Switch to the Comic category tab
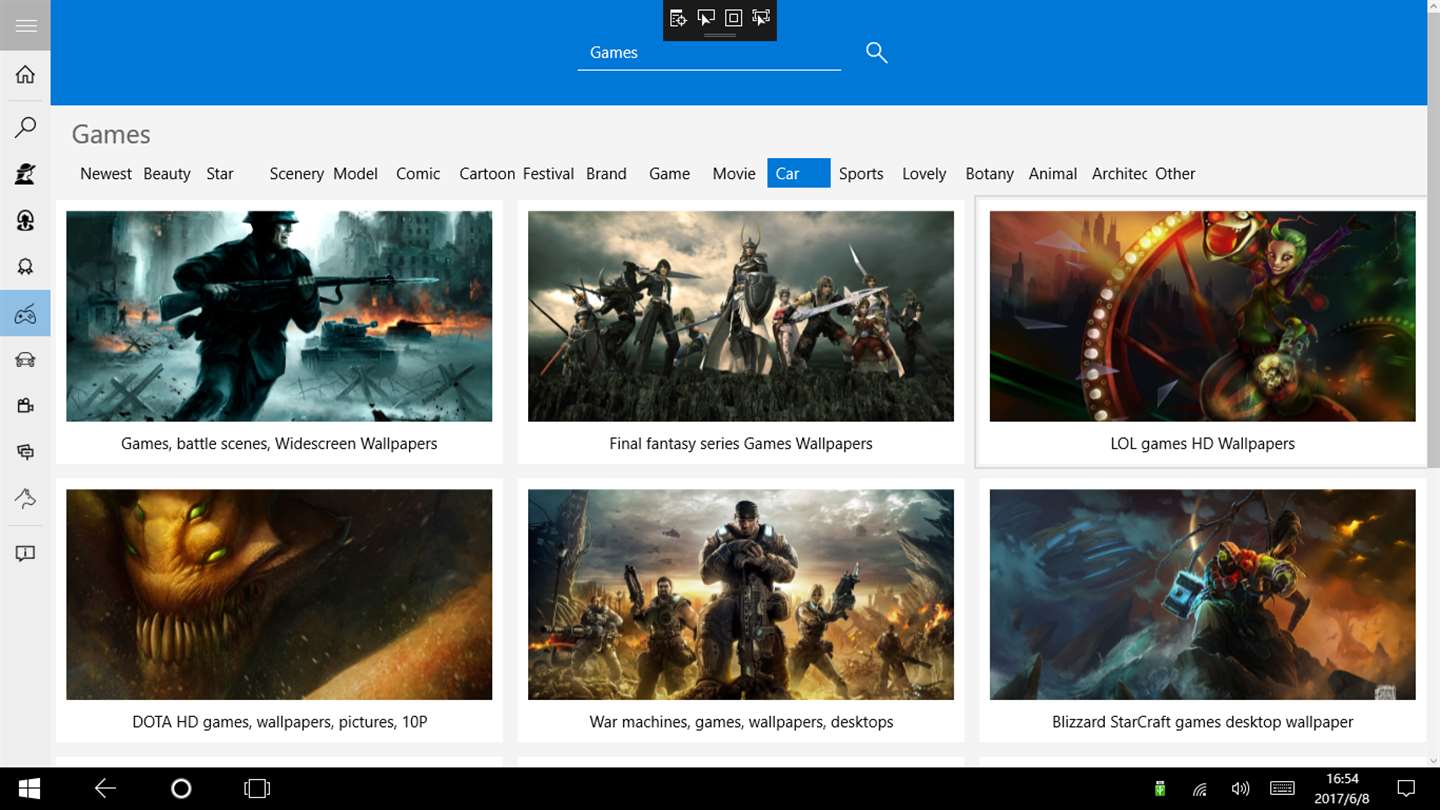 coord(418,174)
